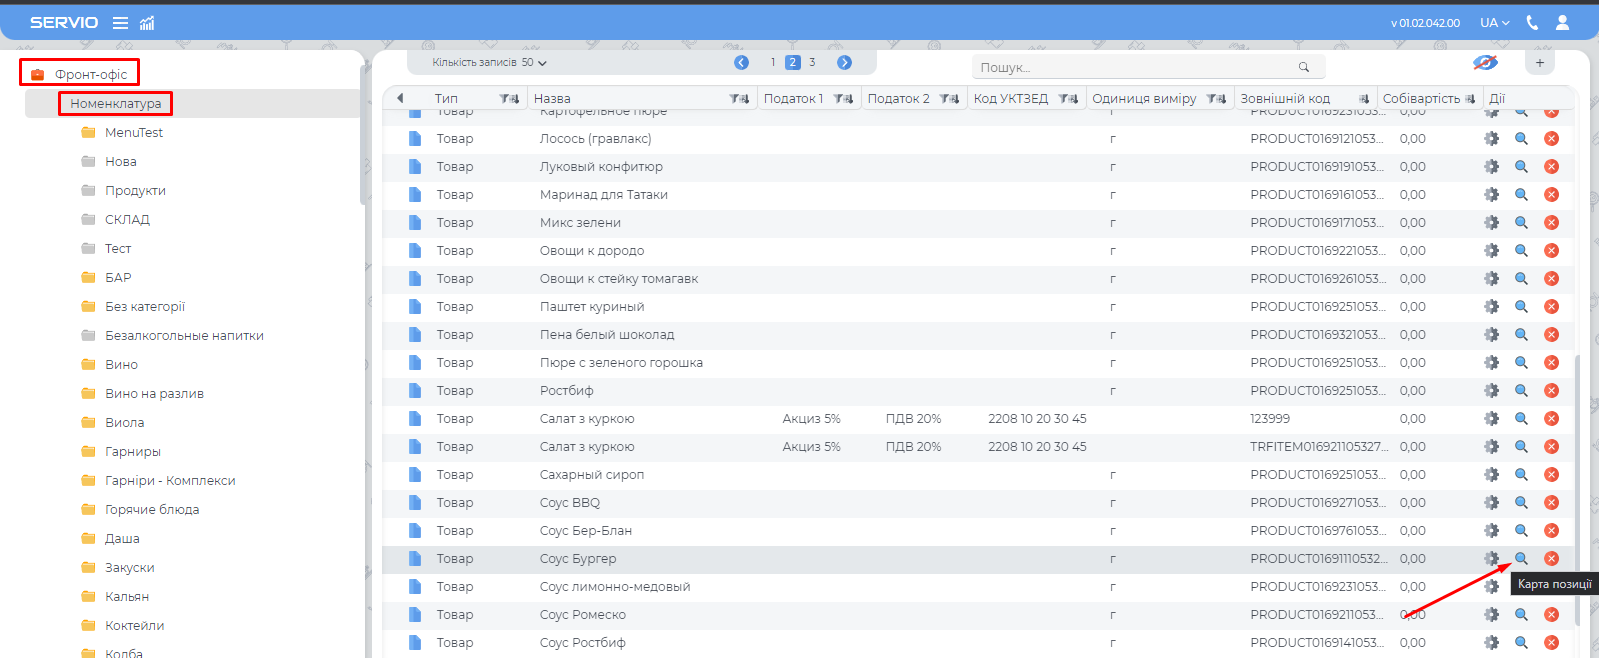The width and height of the screenshot is (1599, 658).
Task: Open the UA language dropdown
Action: [x=1494, y=23]
